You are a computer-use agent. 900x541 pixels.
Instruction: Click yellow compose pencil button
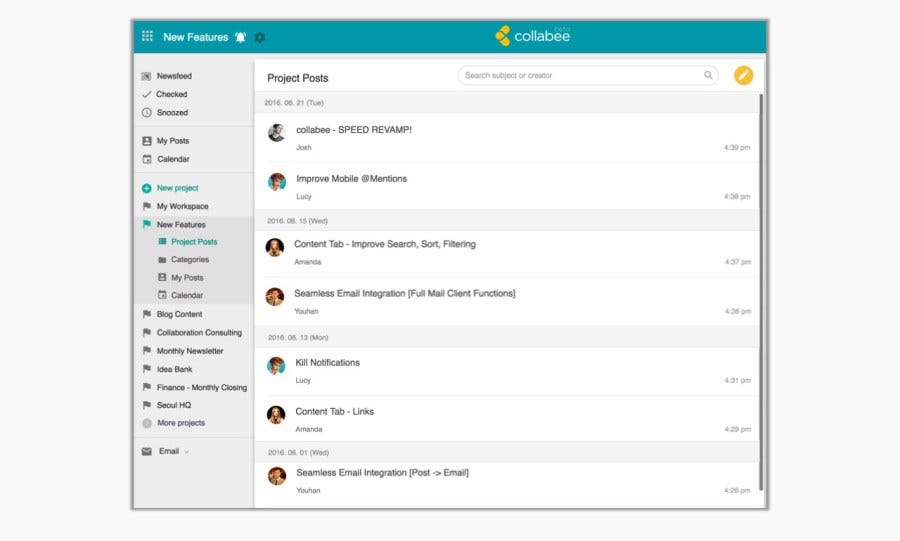click(x=743, y=75)
